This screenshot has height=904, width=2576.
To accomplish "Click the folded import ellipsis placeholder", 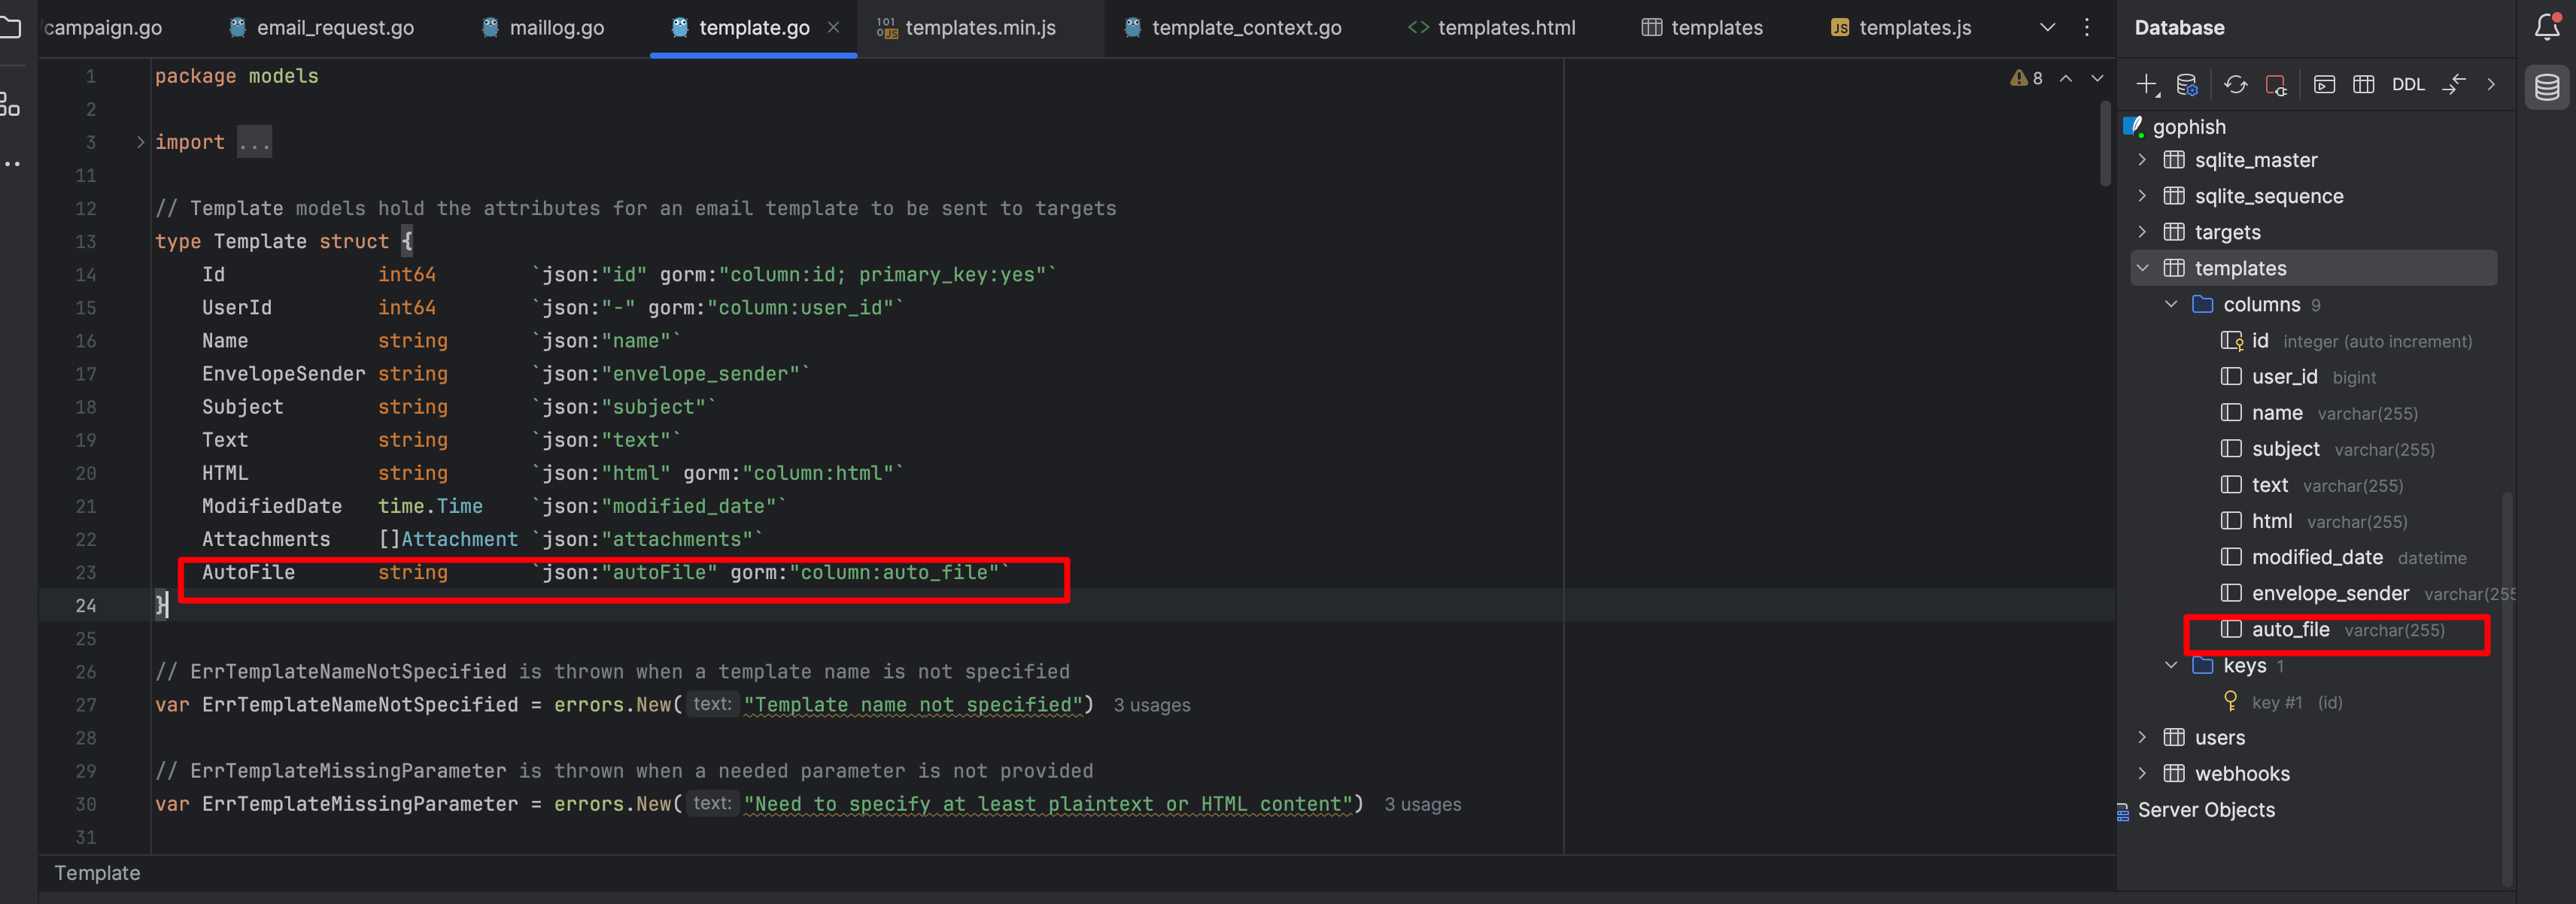I will 254,143.
